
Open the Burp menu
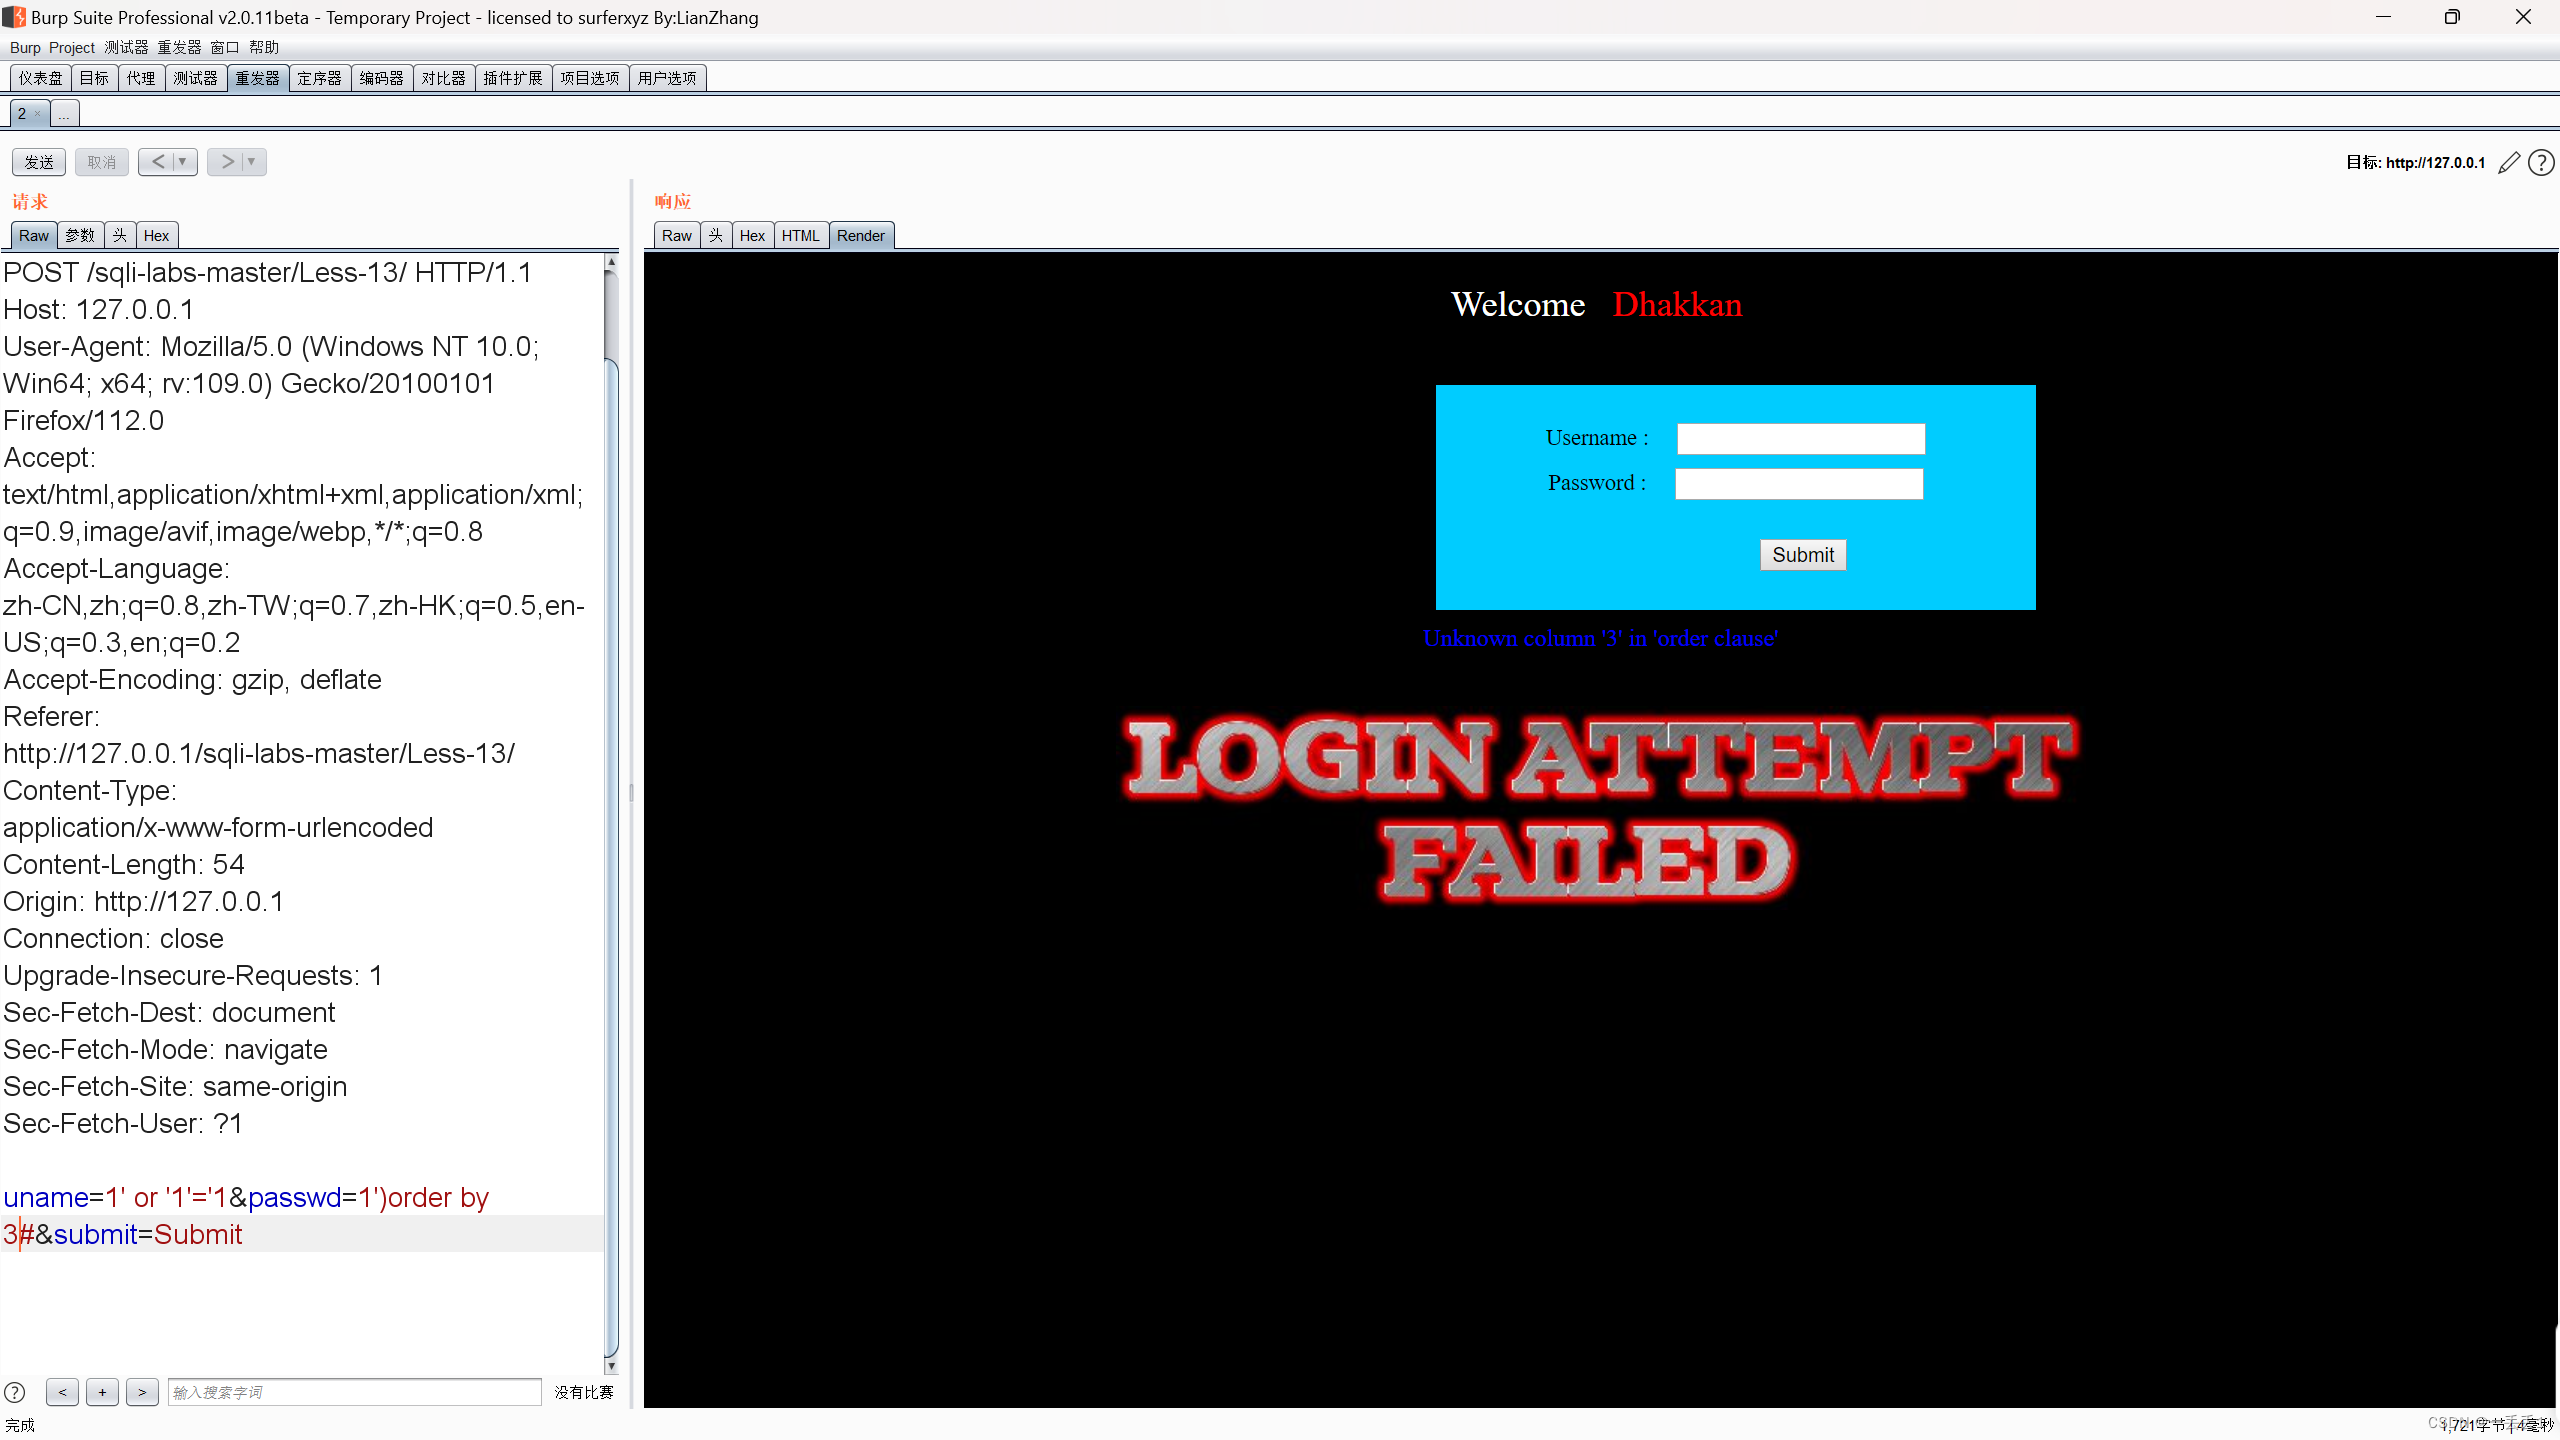(24, 47)
